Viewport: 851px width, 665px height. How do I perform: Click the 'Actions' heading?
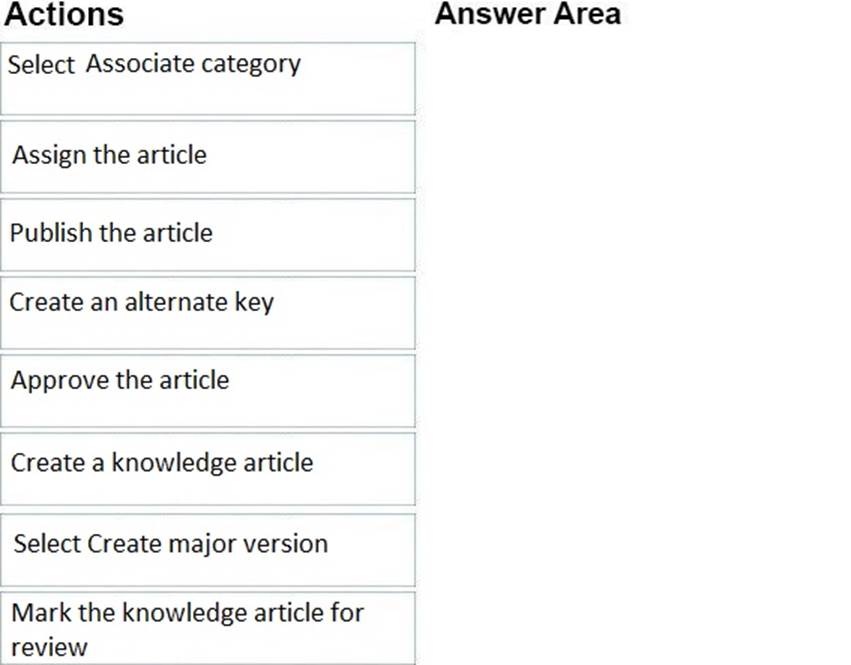pos(64,15)
